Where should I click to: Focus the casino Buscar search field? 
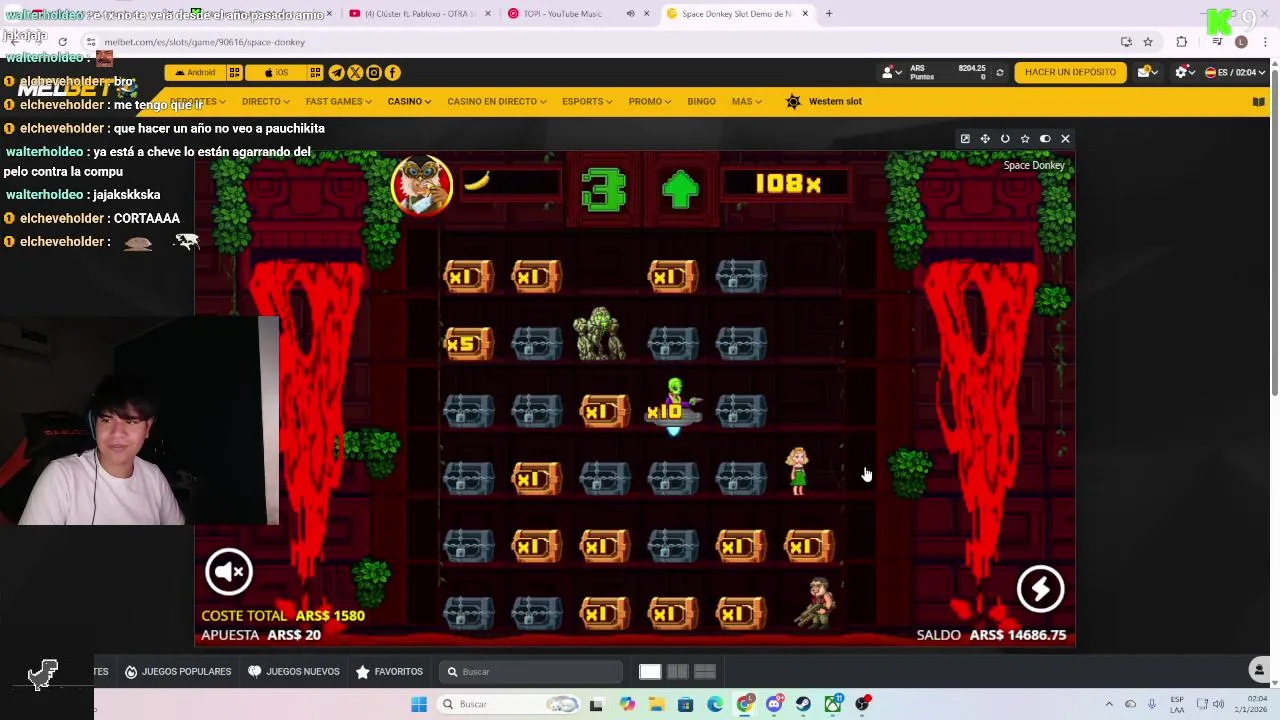[530, 672]
